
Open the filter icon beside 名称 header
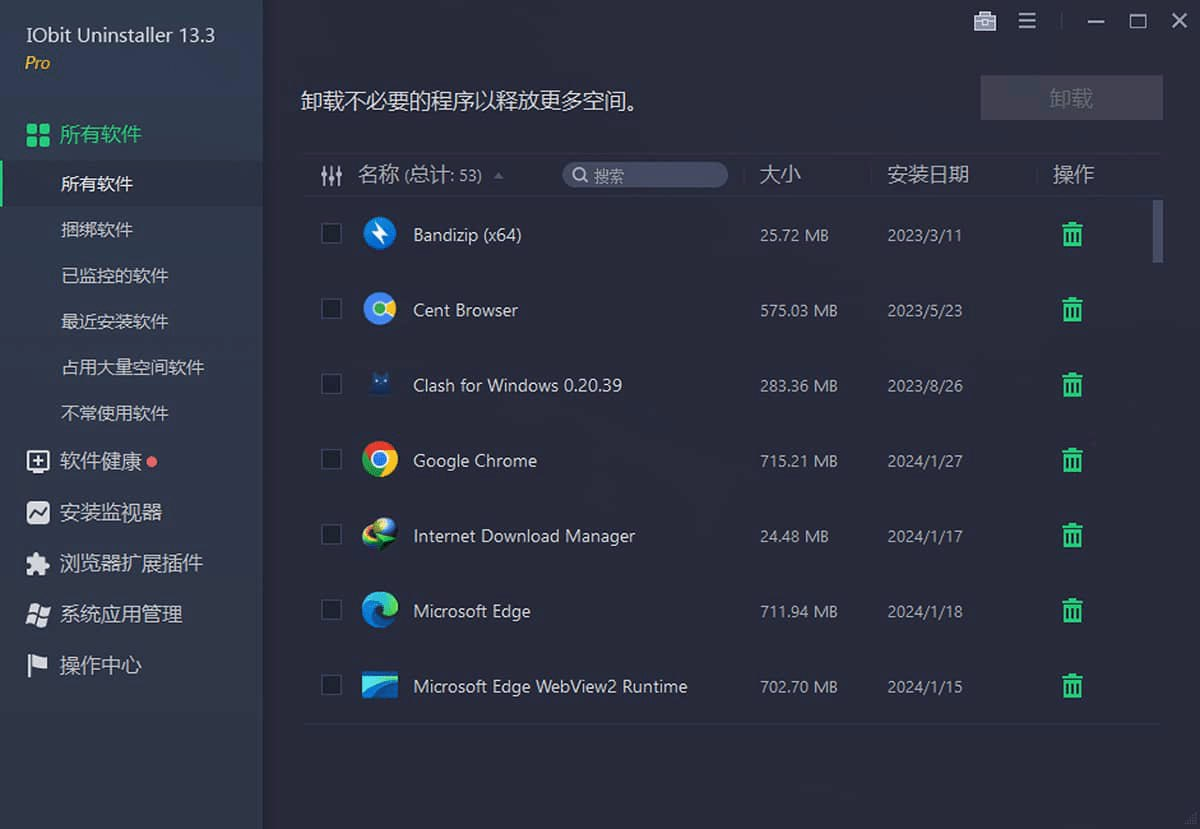pos(330,175)
